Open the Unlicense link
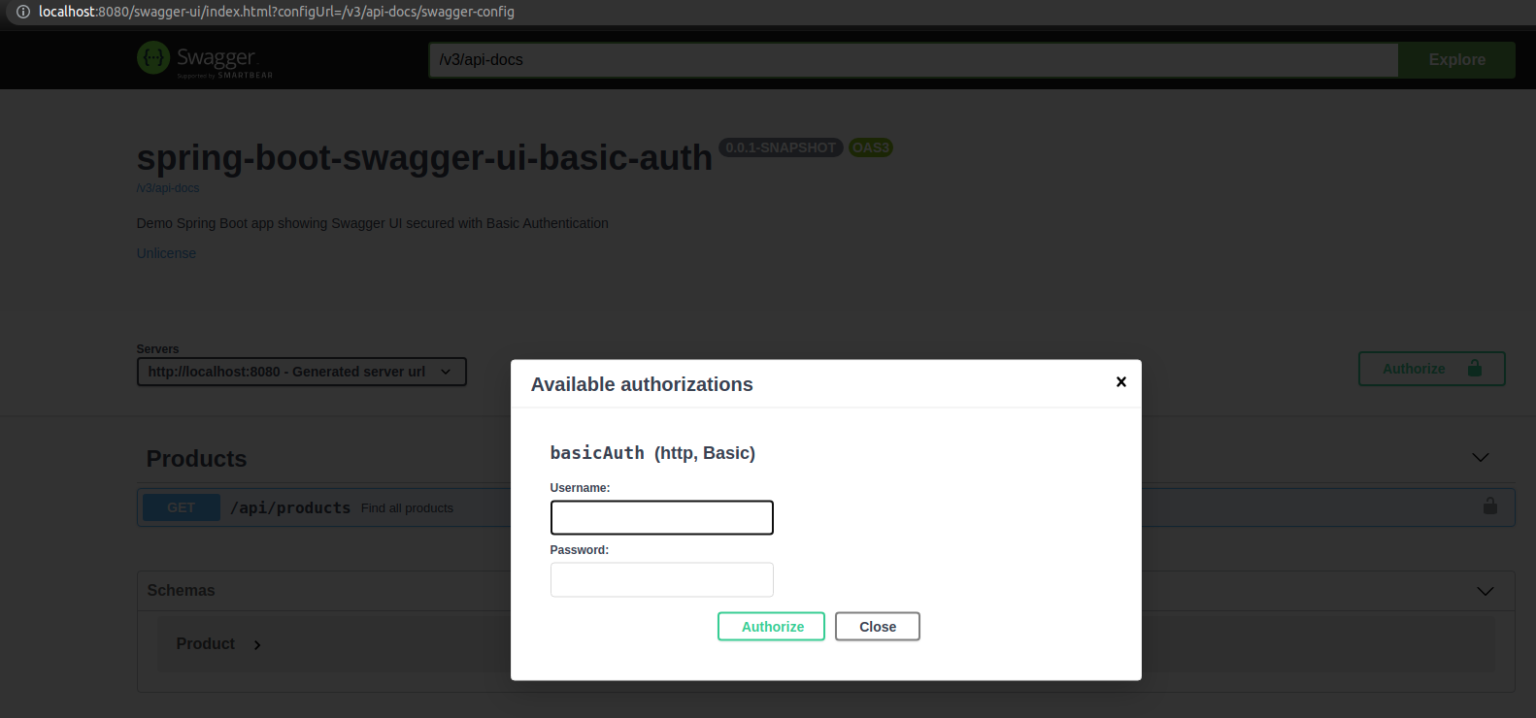 tap(166, 253)
